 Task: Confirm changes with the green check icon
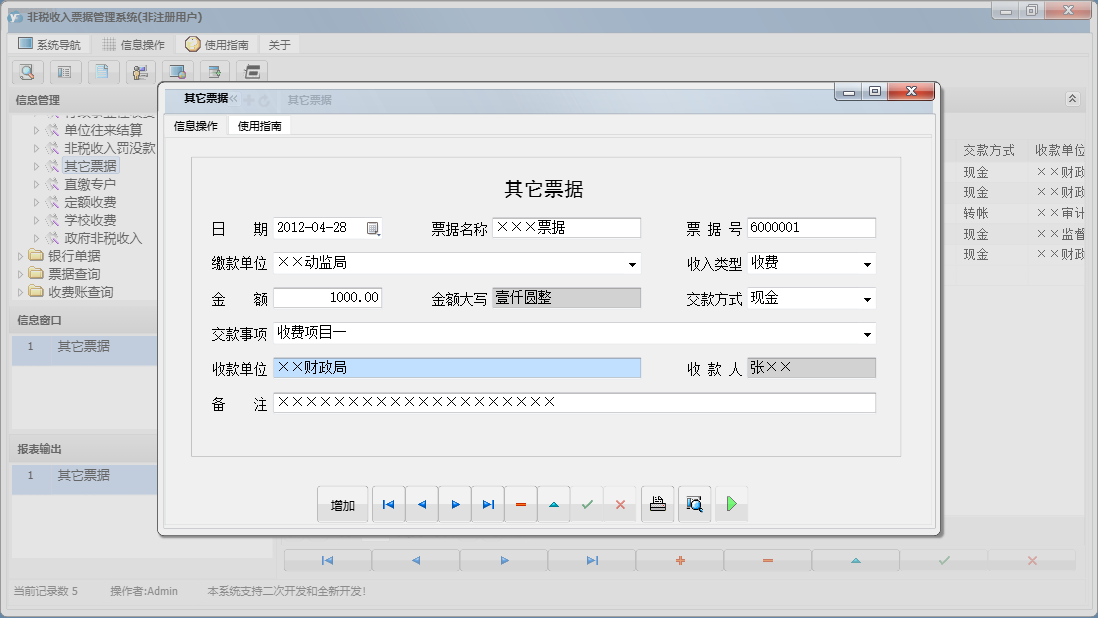click(x=588, y=504)
